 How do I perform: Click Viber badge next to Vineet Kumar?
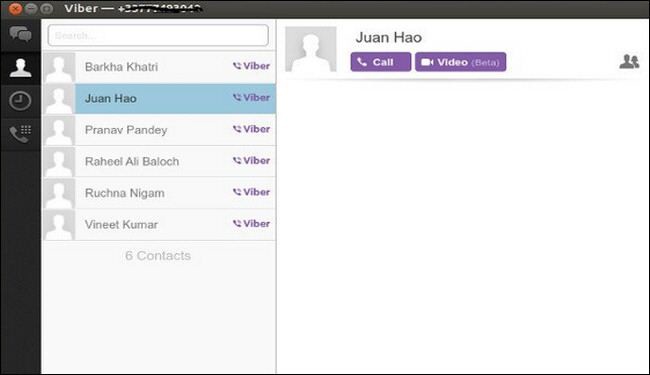click(251, 223)
